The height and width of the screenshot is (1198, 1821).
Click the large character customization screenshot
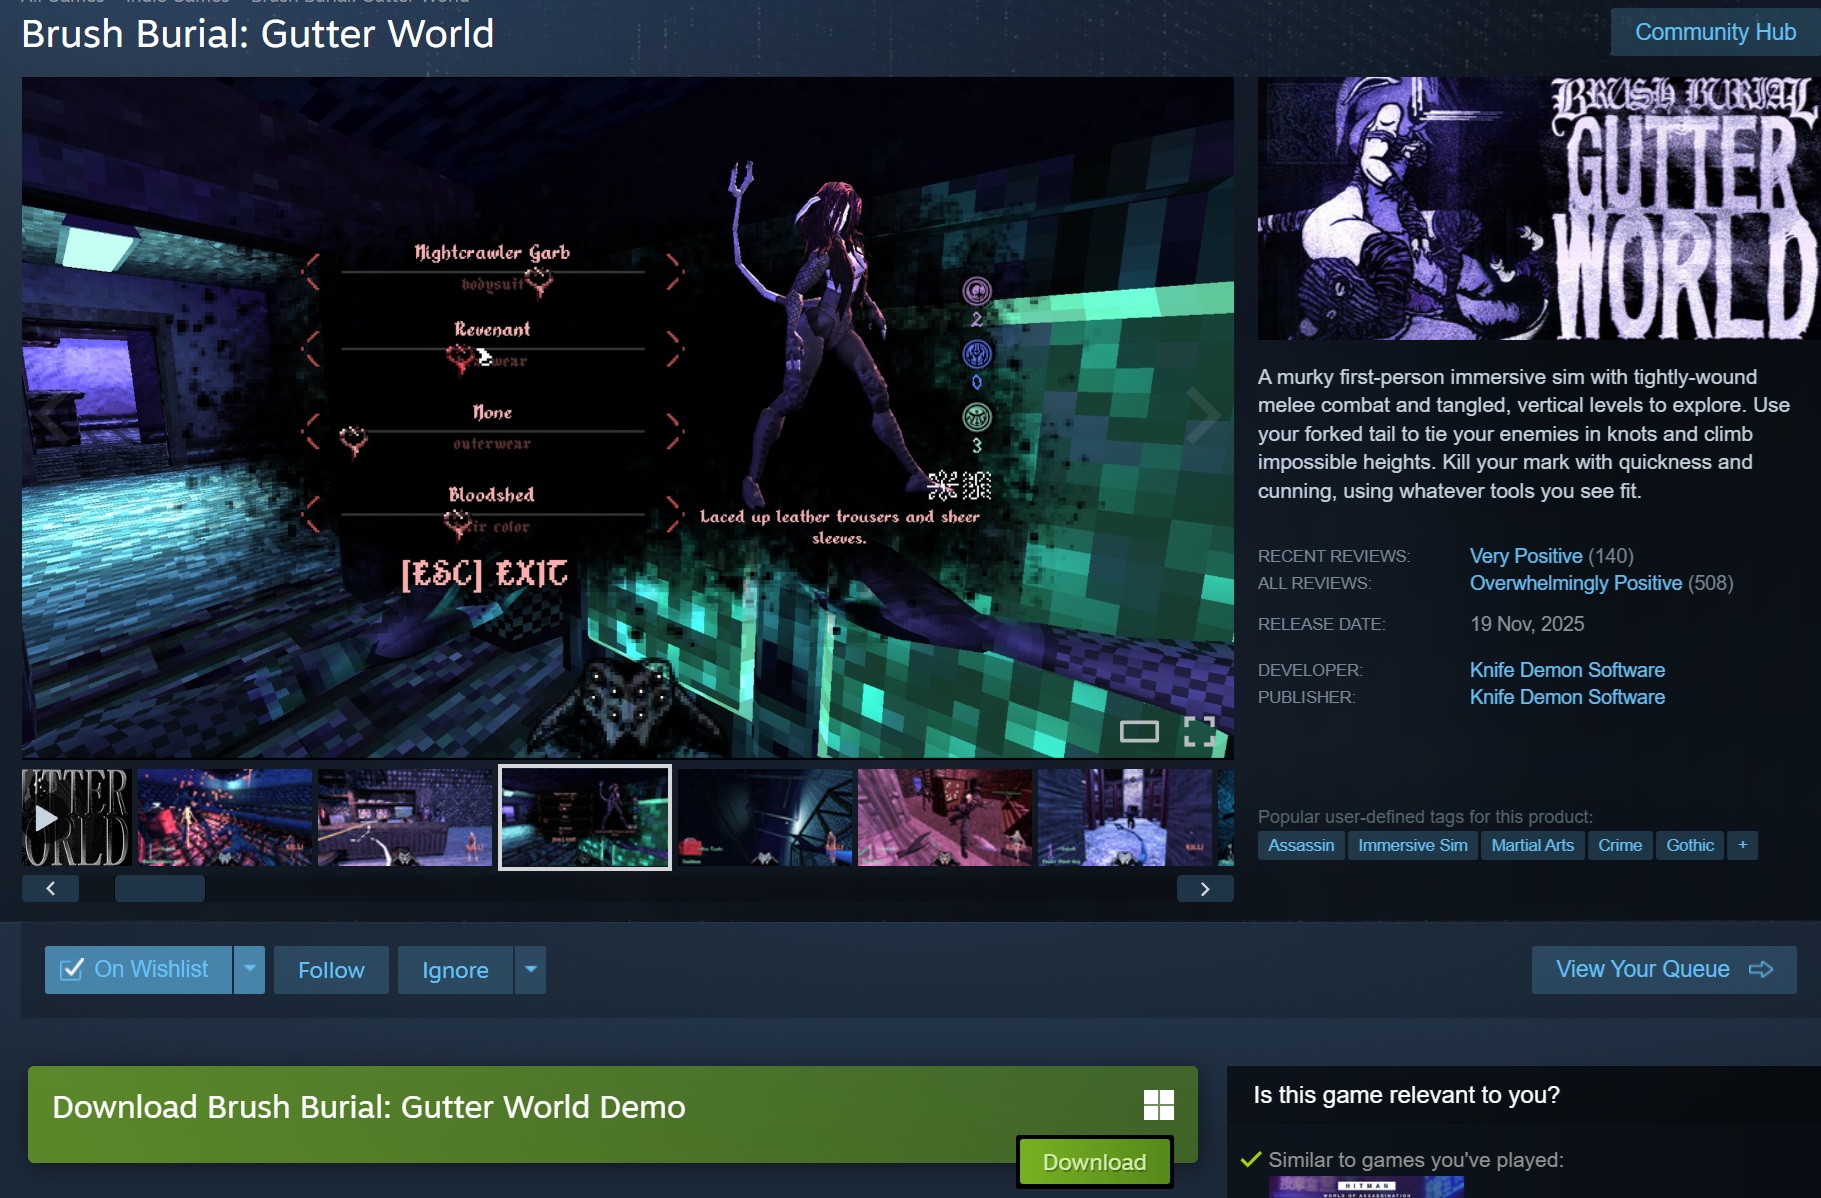point(628,417)
